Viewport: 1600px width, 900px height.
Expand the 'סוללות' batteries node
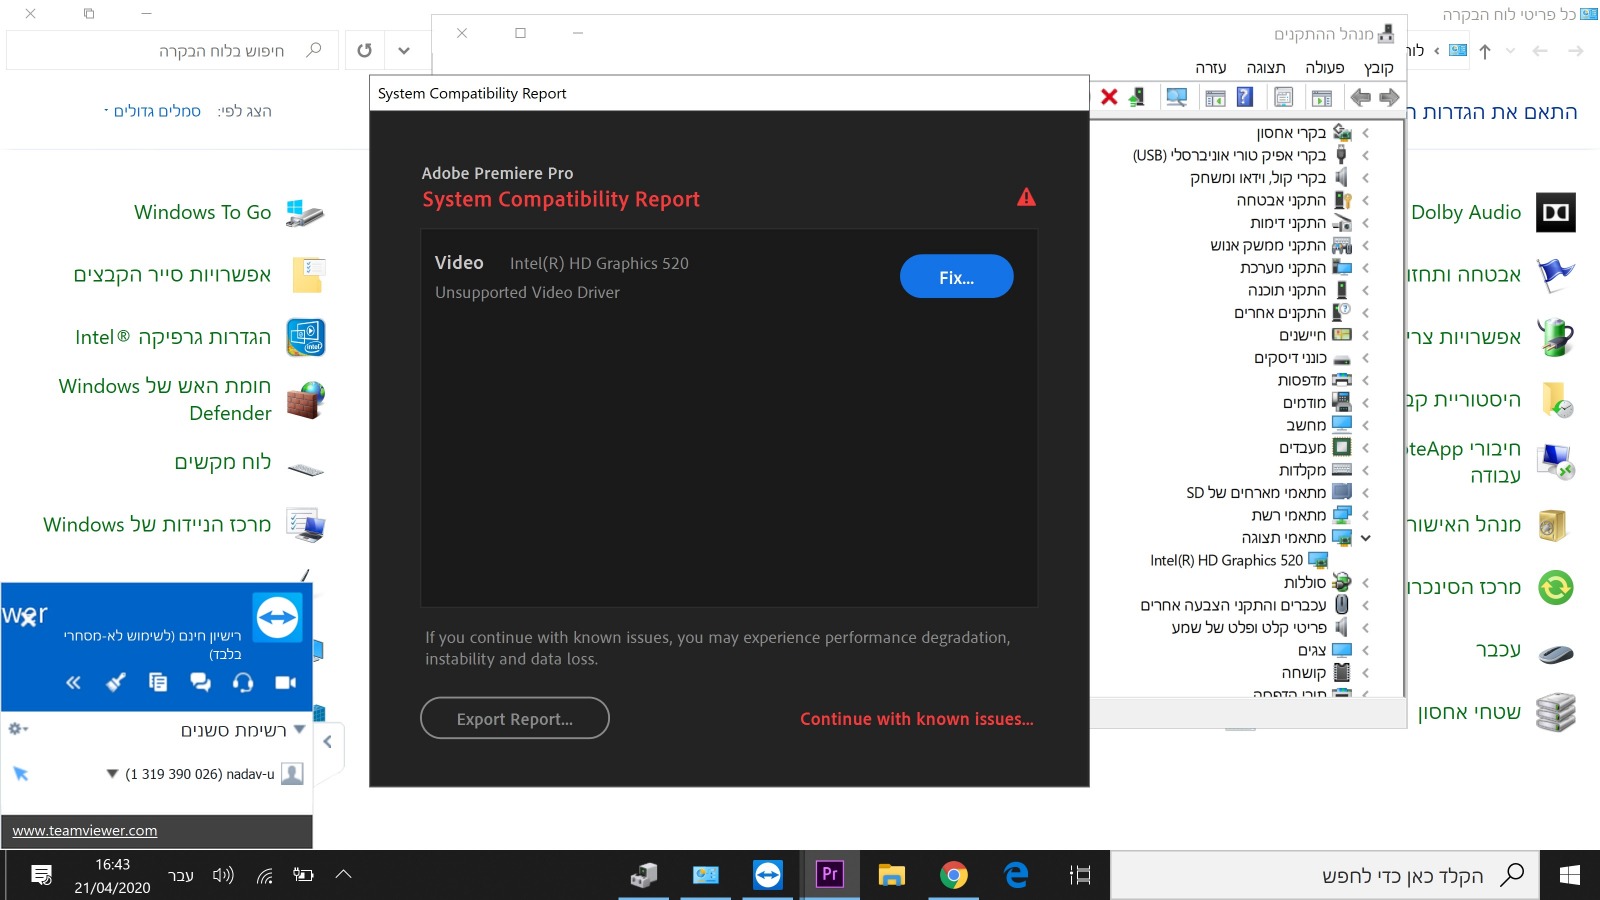pos(1366,583)
